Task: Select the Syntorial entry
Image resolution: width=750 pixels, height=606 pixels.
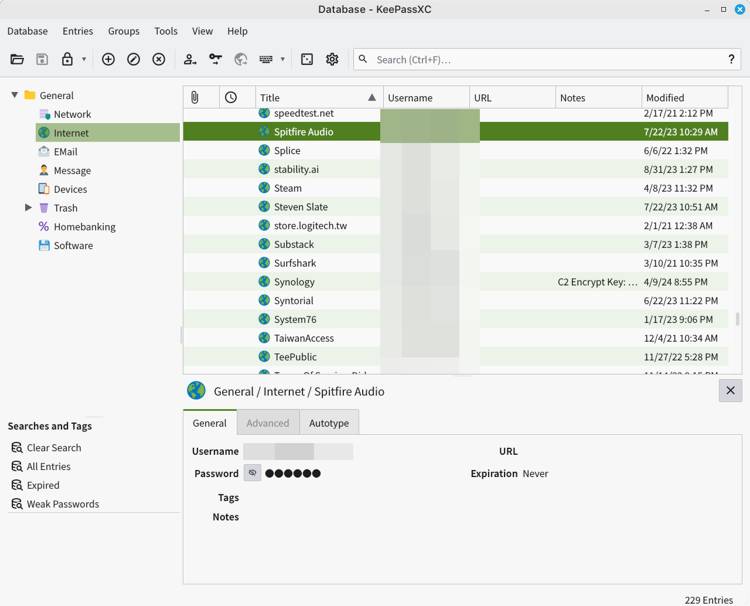Action: coord(455,300)
